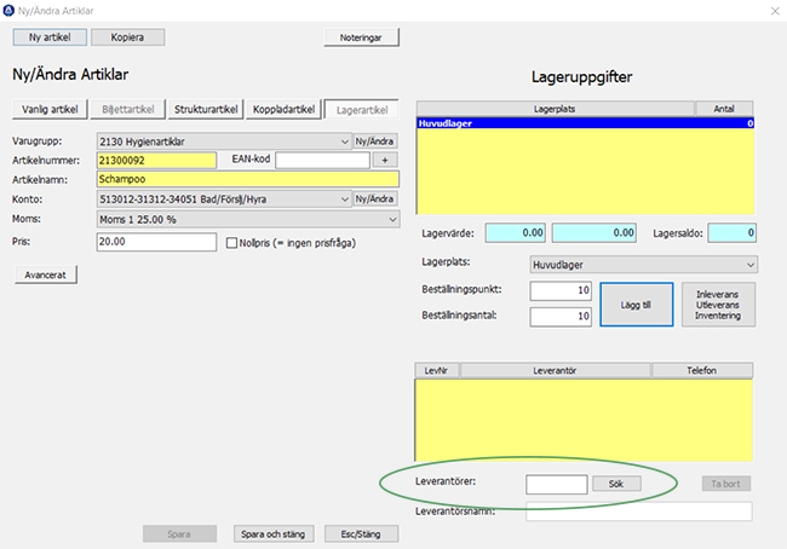Open Noteringar
Screen dimensions: 787x549
tap(361, 38)
